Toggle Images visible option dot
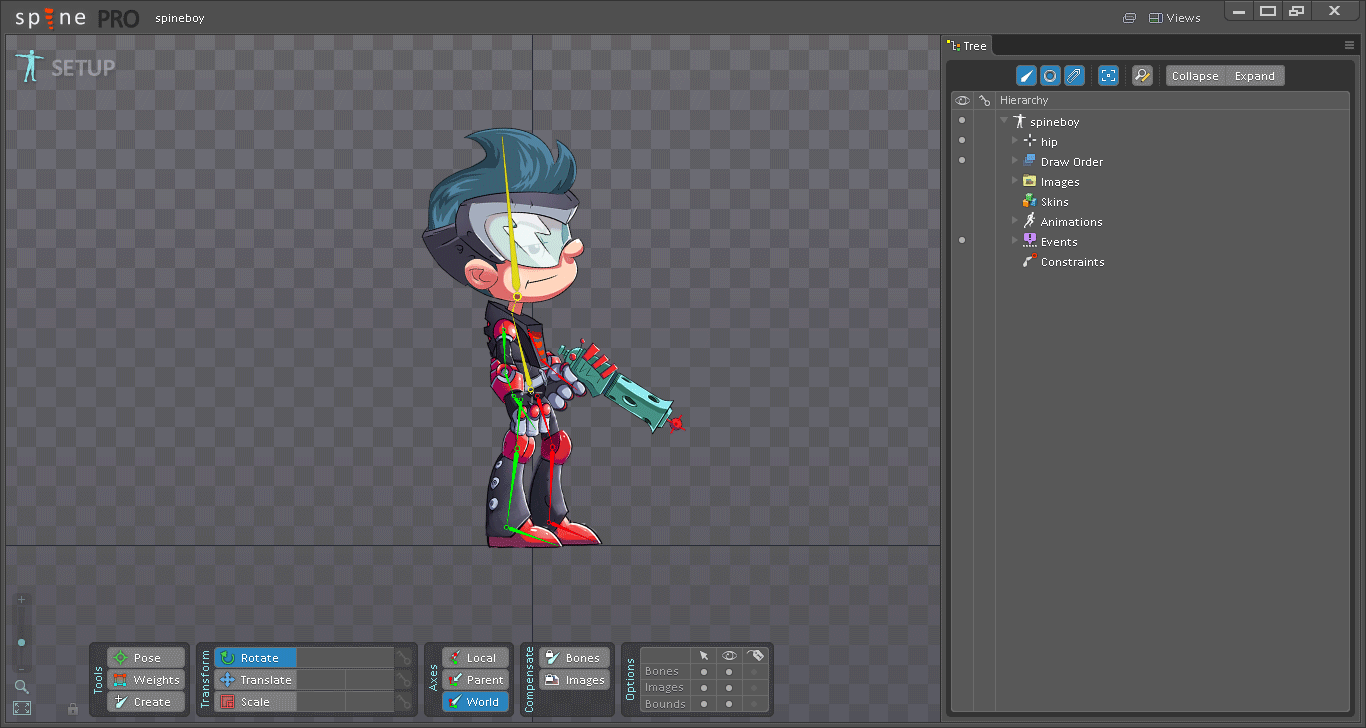The height and width of the screenshot is (728, 1366). coord(729,688)
